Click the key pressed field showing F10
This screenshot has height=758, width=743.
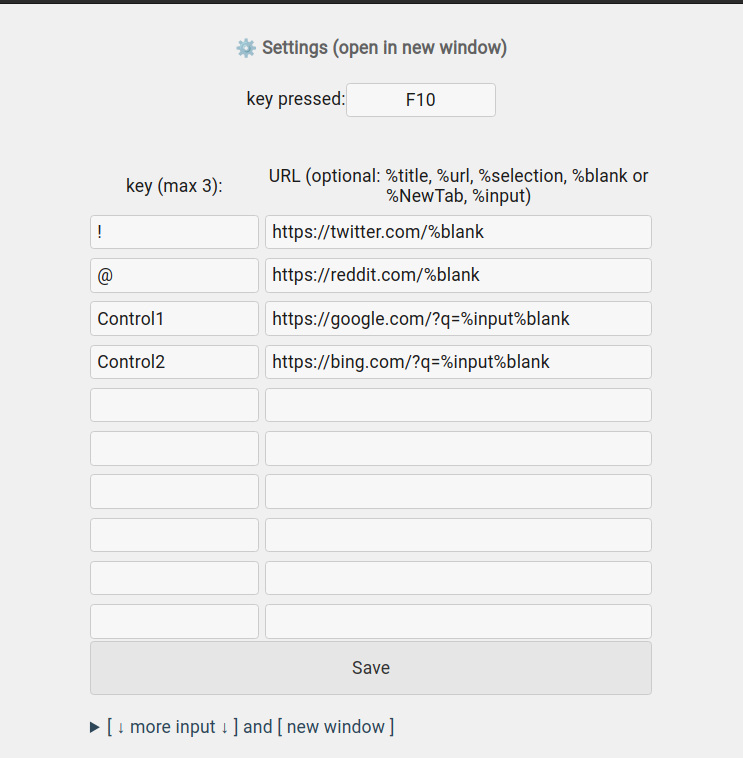[420, 100]
